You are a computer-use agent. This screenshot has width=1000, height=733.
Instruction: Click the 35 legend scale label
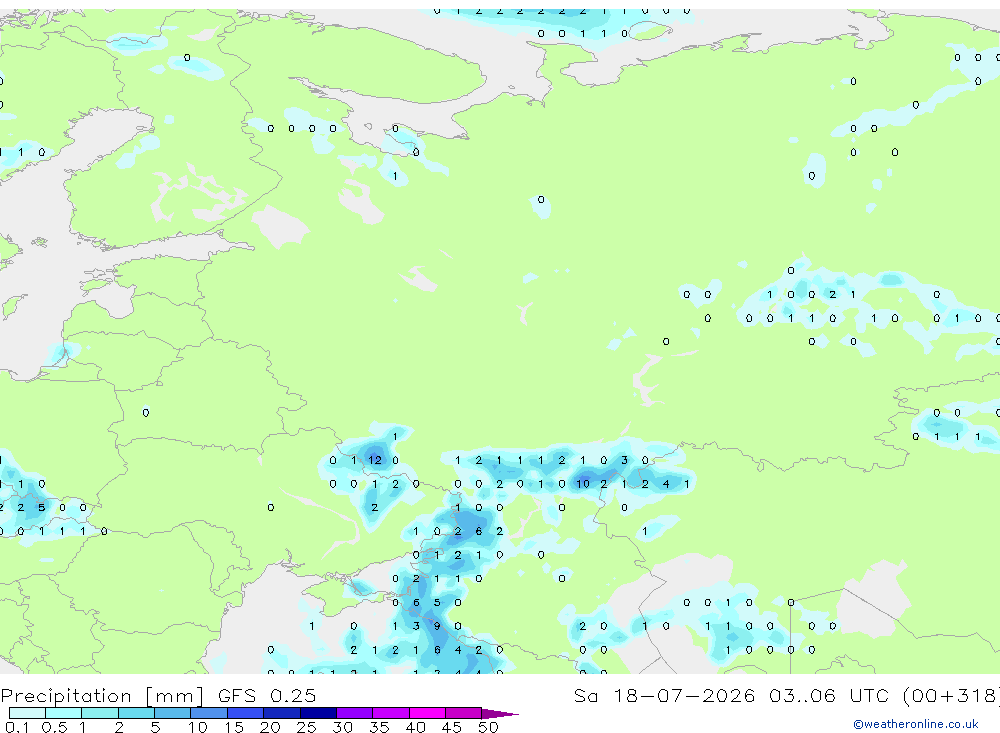tap(379, 727)
